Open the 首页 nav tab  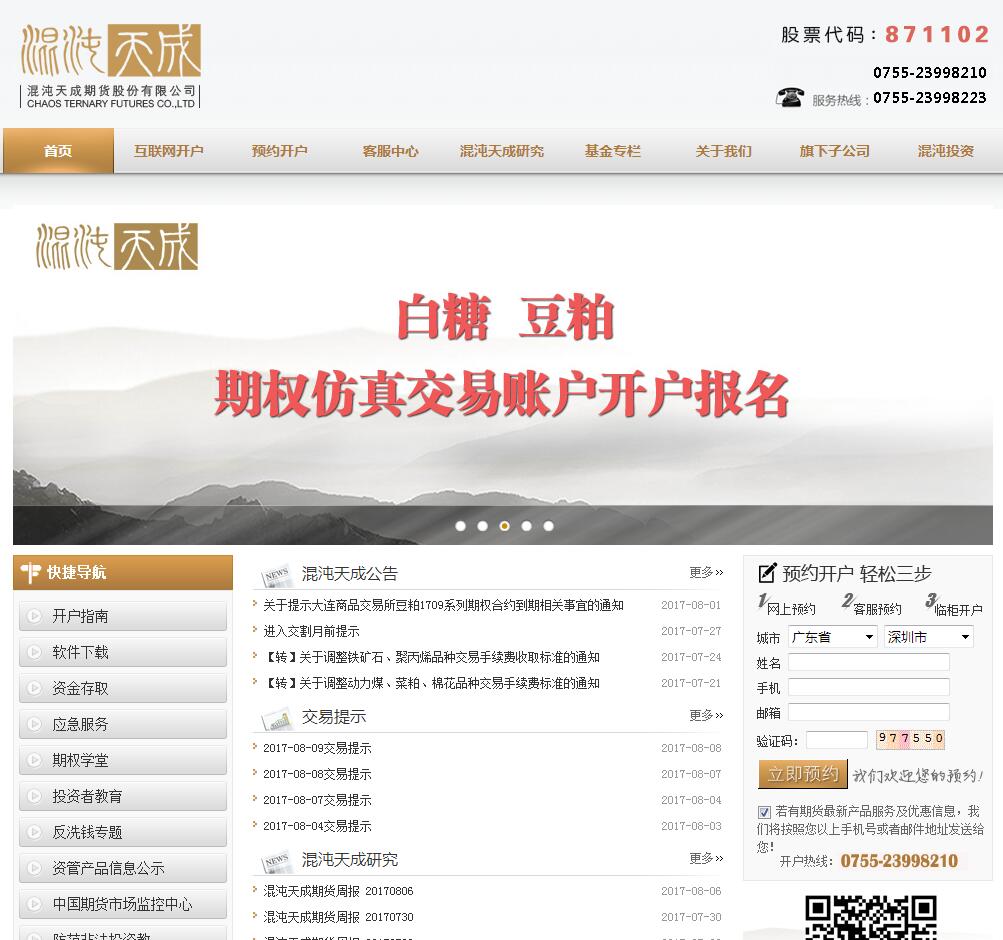point(58,151)
